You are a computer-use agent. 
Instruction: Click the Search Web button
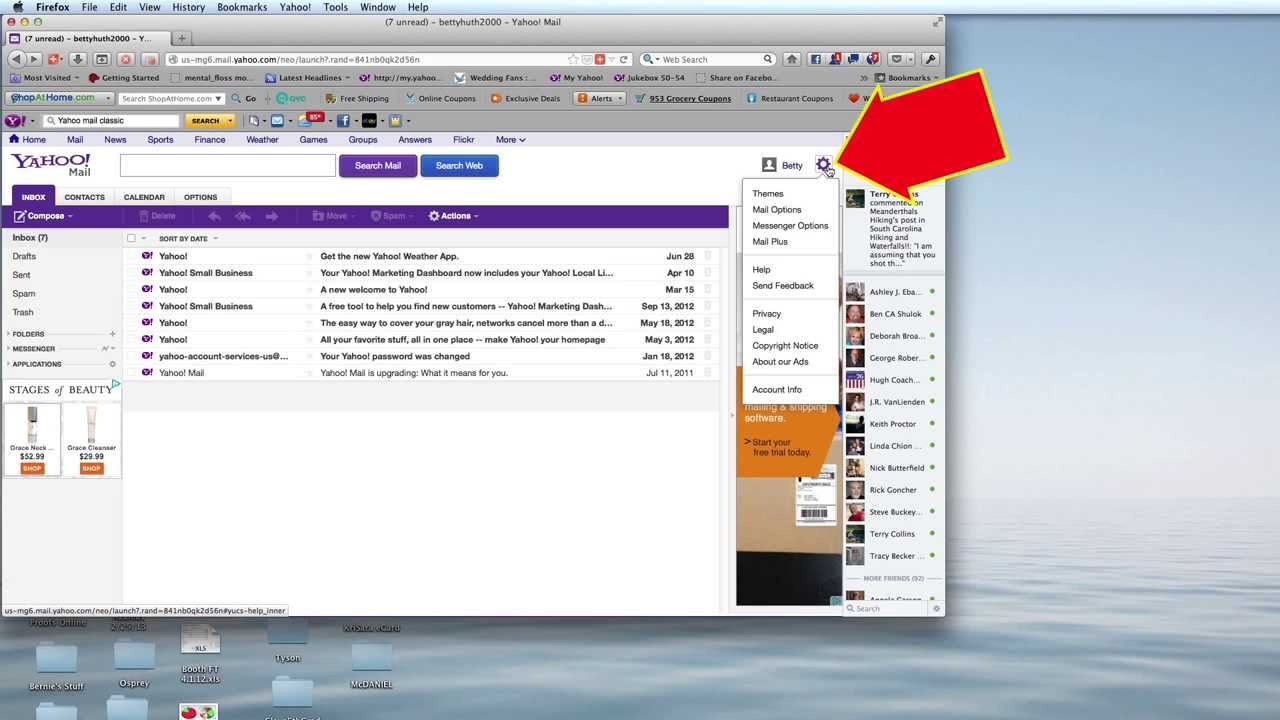pos(459,166)
